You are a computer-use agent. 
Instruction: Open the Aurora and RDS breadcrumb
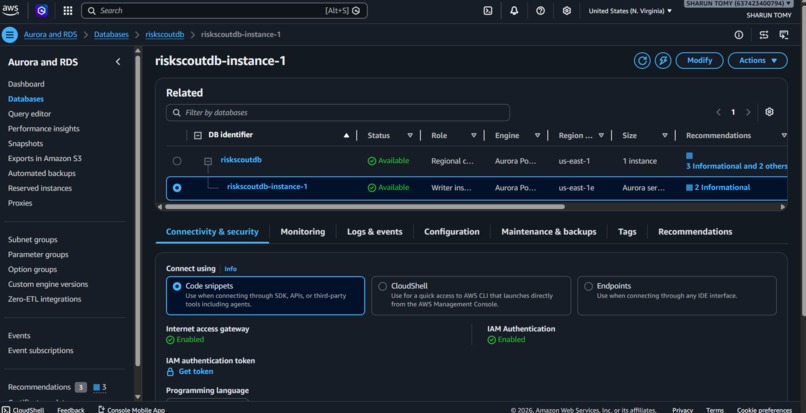(x=50, y=34)
